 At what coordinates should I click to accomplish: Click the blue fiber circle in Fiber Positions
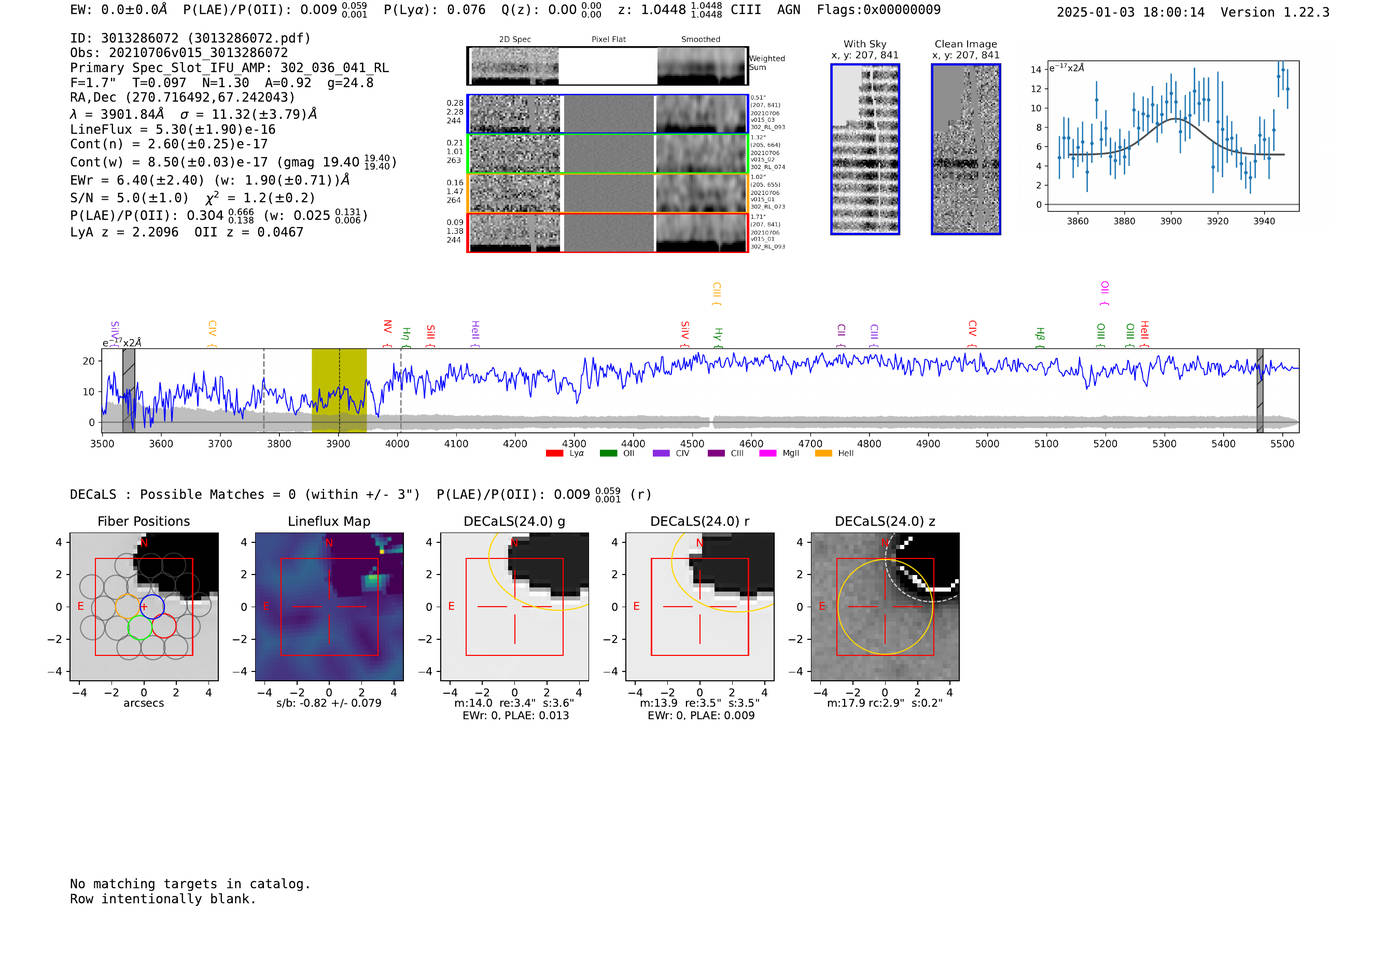click(x=152, y=605)
